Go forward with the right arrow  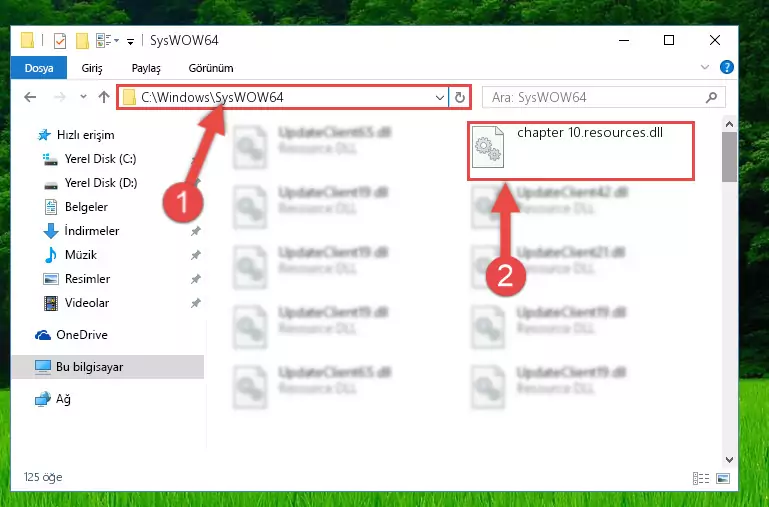point(59,97)
